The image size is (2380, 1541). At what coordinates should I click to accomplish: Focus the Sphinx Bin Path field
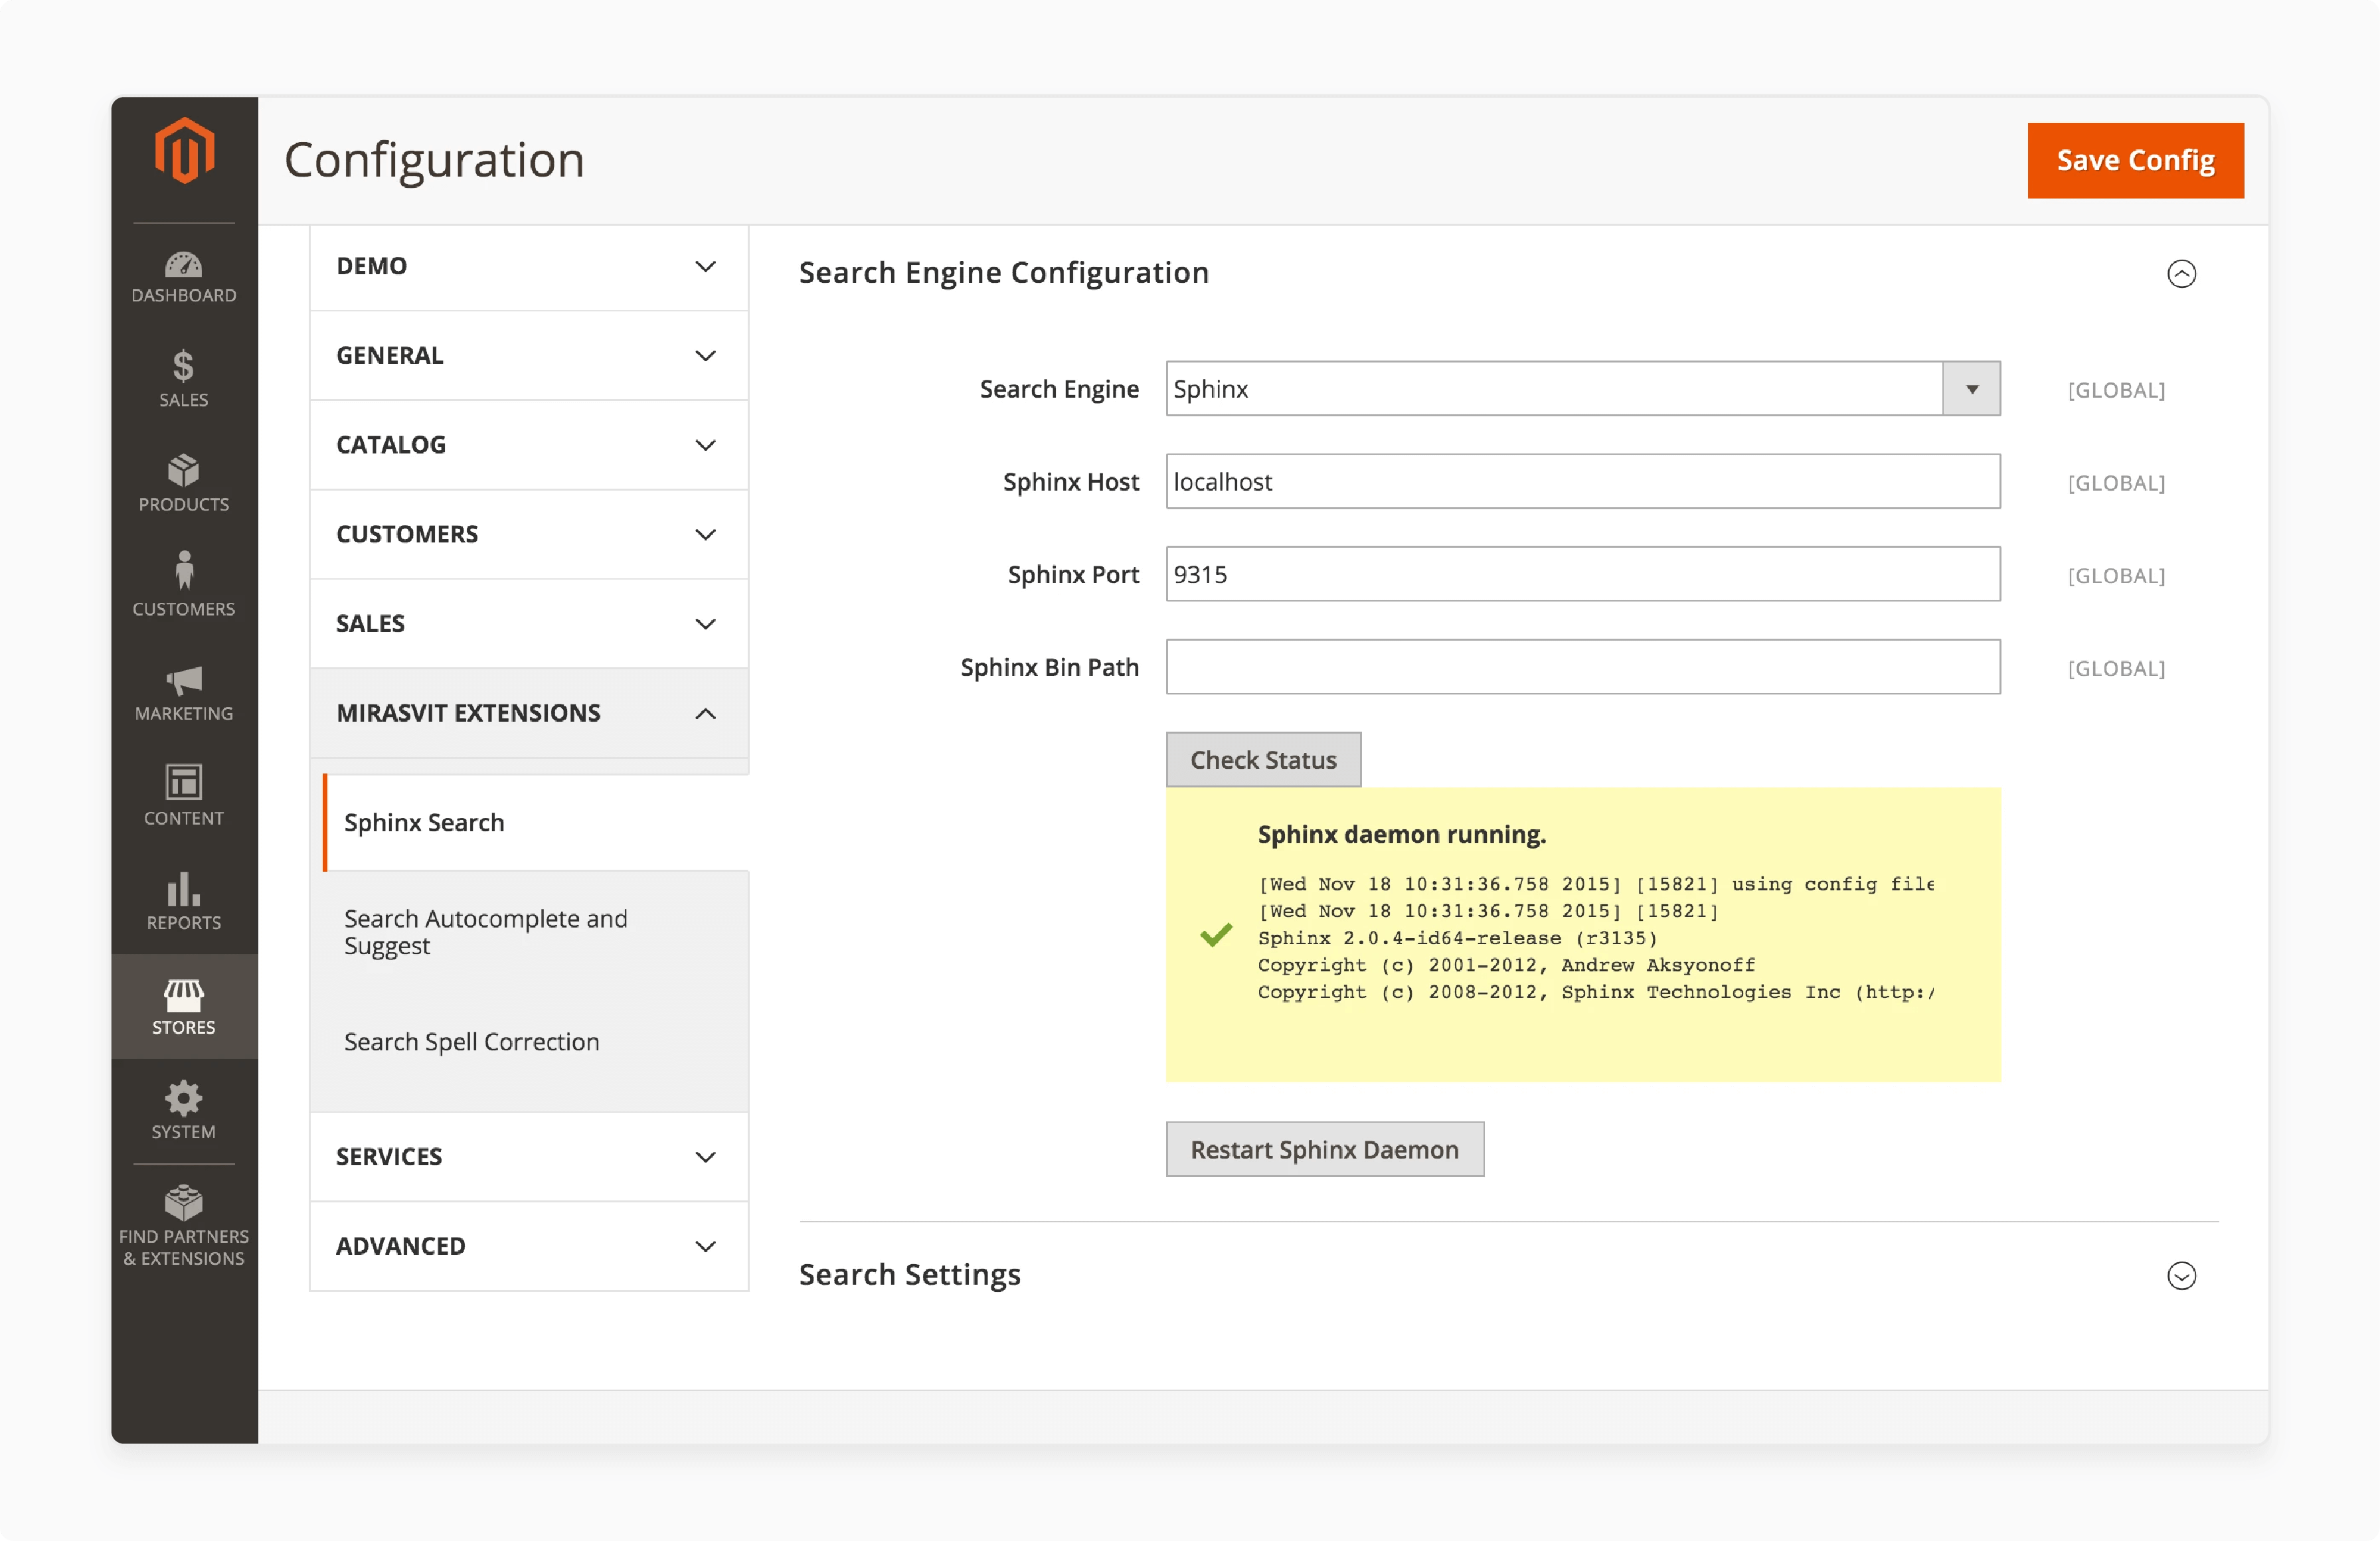click(x=1583, y=667)
